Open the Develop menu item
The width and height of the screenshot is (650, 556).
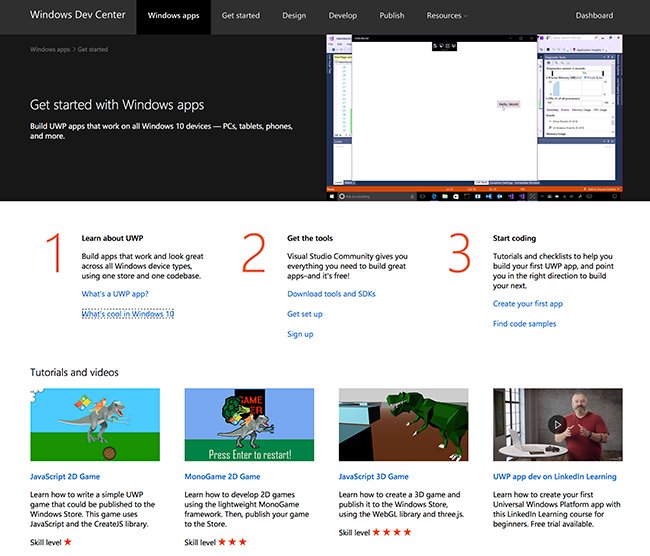coord(342,16)
